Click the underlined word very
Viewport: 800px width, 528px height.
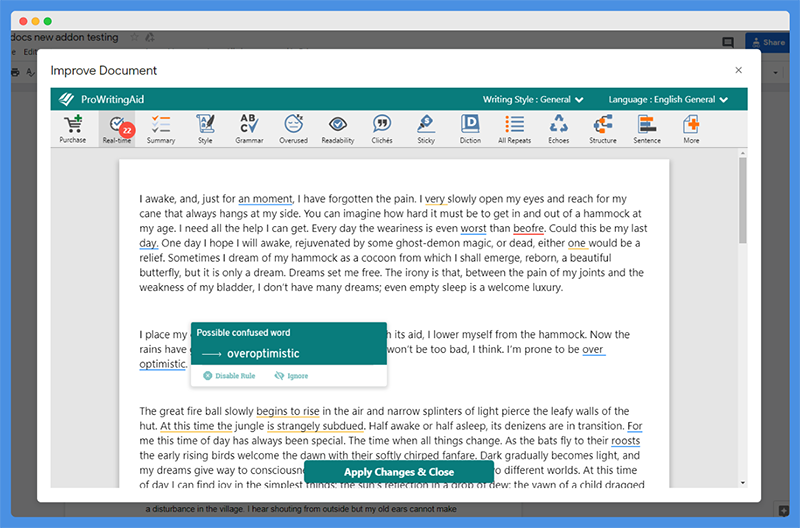point(435,198)
